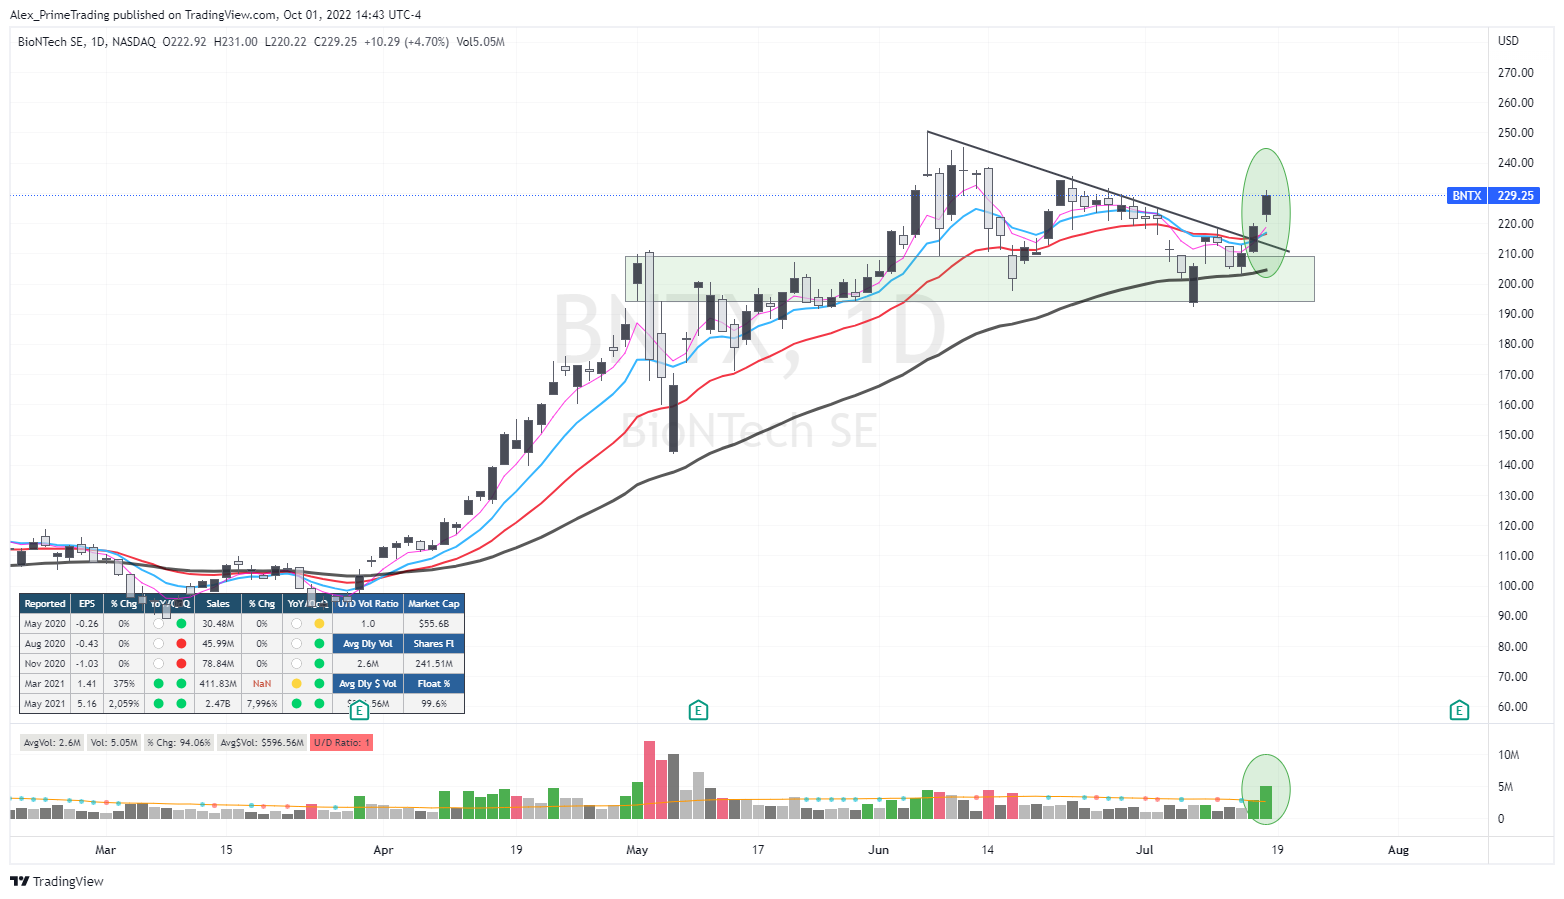Click the Apr date axis label
The width and height of the screenshot is (1564, 899).
pos(383,850)
